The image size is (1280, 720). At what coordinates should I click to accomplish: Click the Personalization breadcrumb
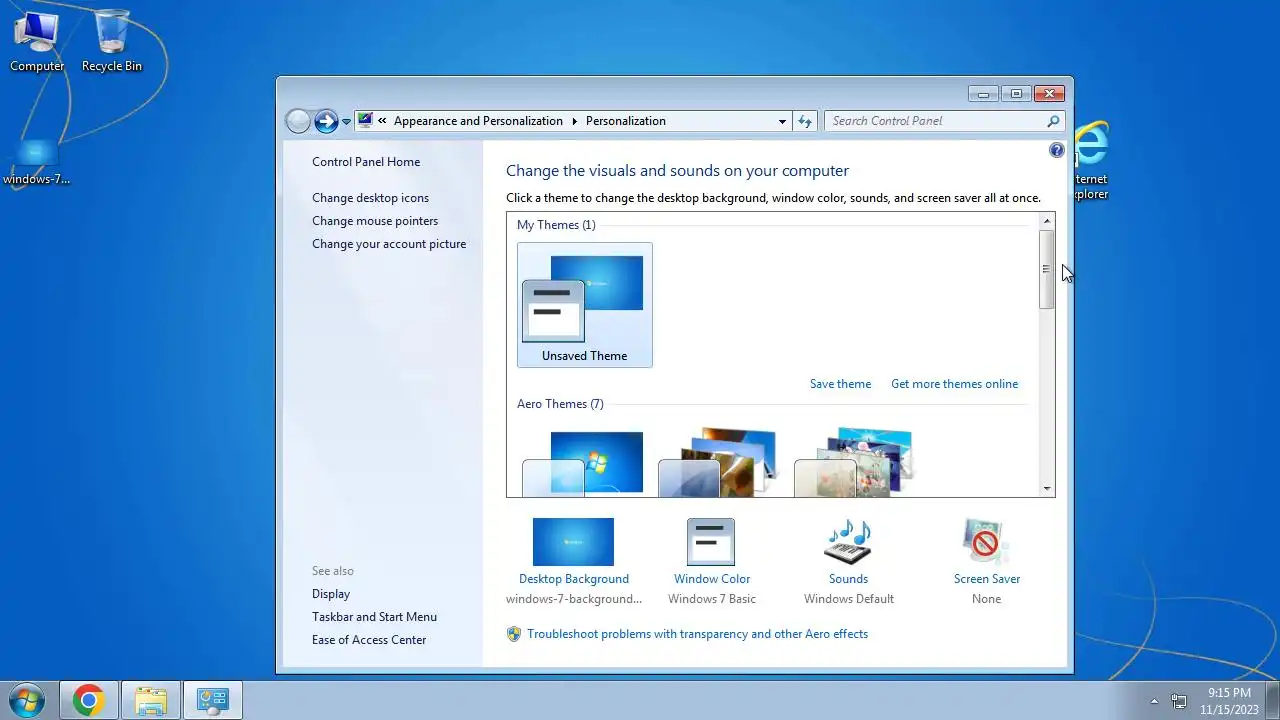tap(626, 121)
